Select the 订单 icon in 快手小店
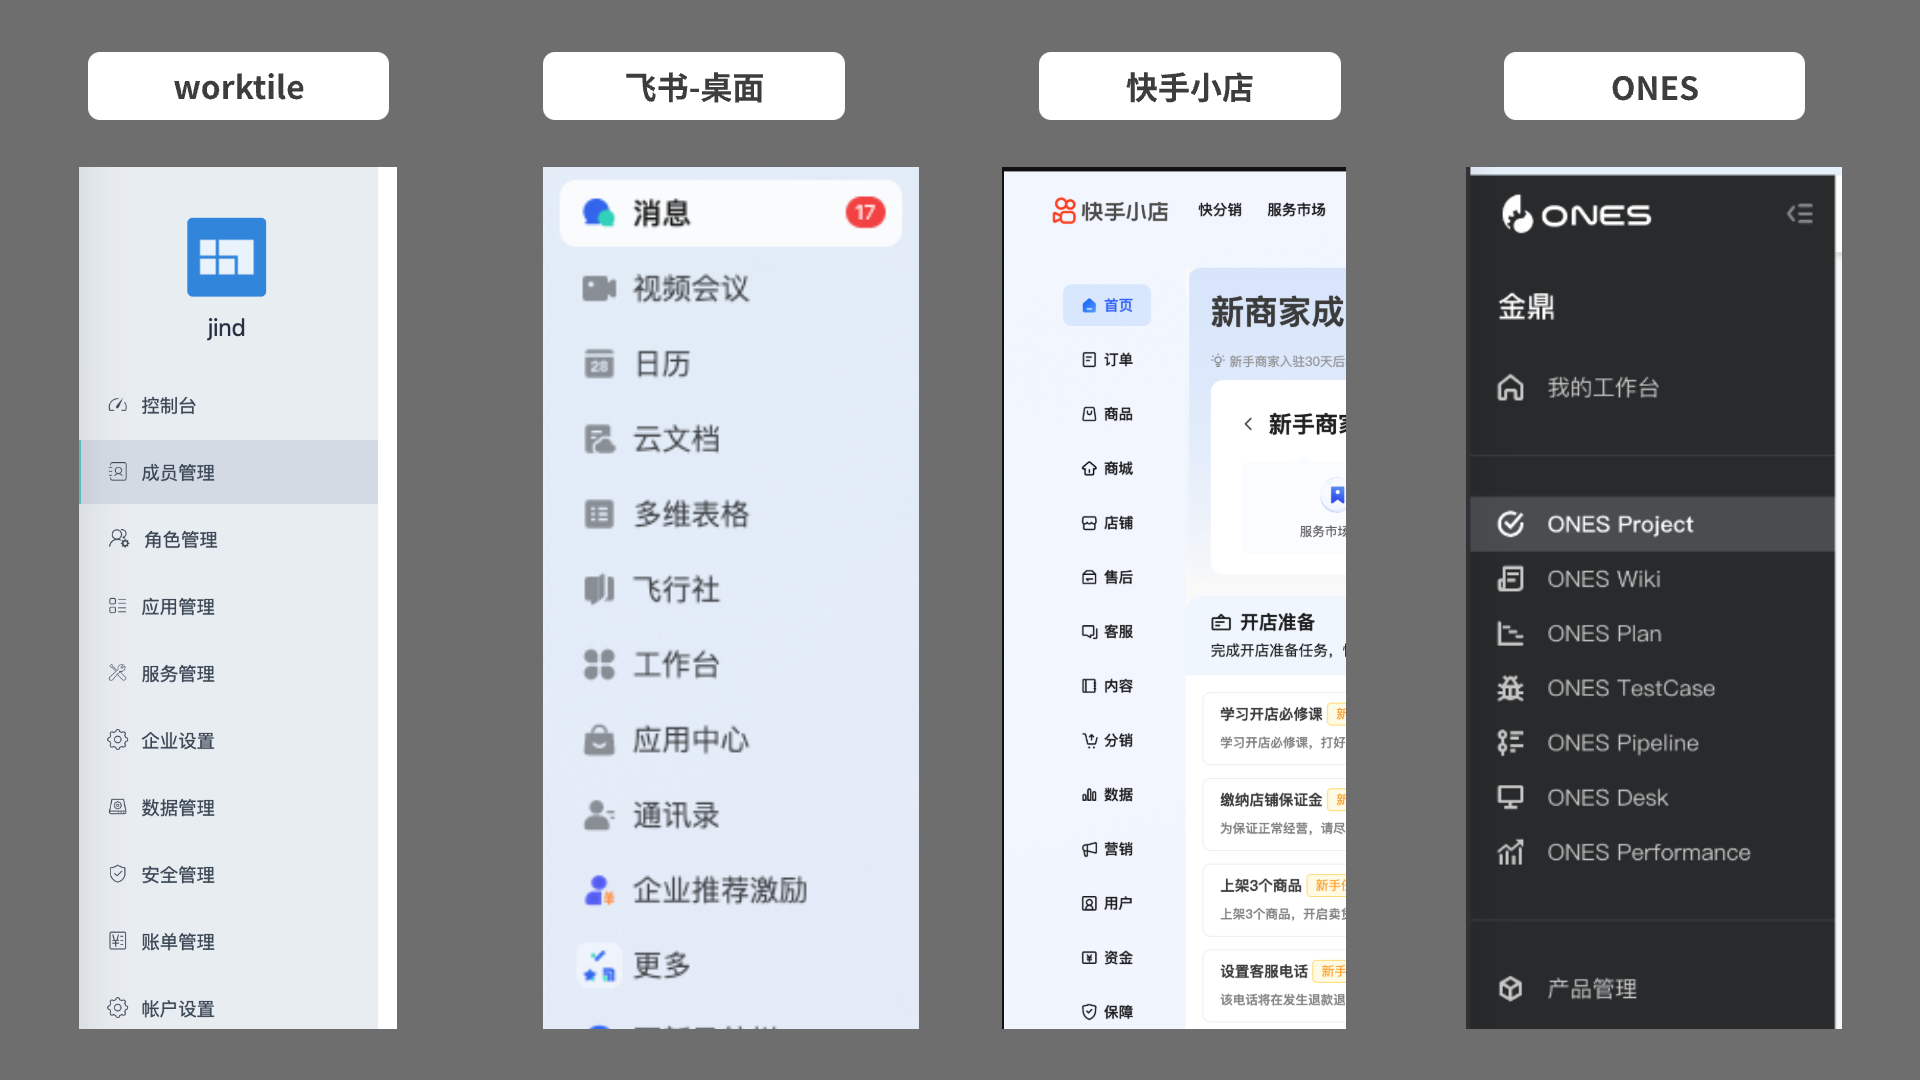Image resolution: width=1920 pixels, height=1080 pixels. pyautogui.click(x=1090, y=359)
